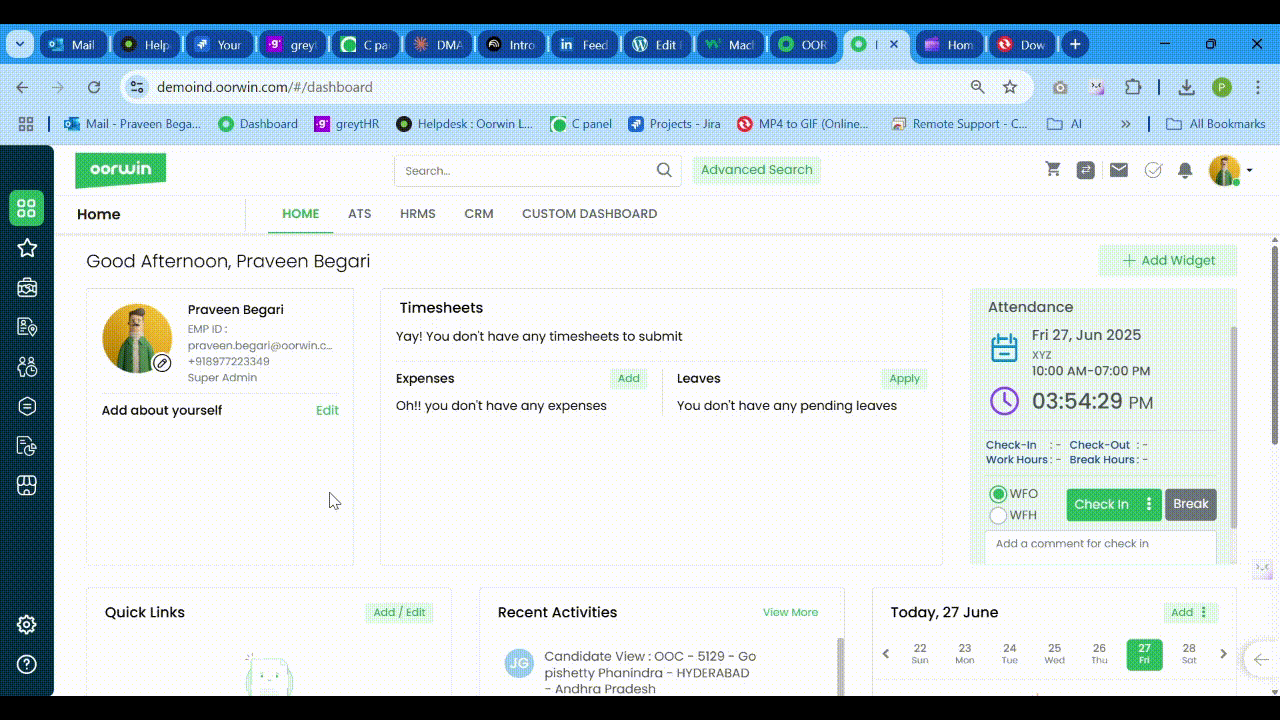Screen dimensions: 1280x720
Task: Expand the side panel arrow at right edge
Action: click(1262, 659)
